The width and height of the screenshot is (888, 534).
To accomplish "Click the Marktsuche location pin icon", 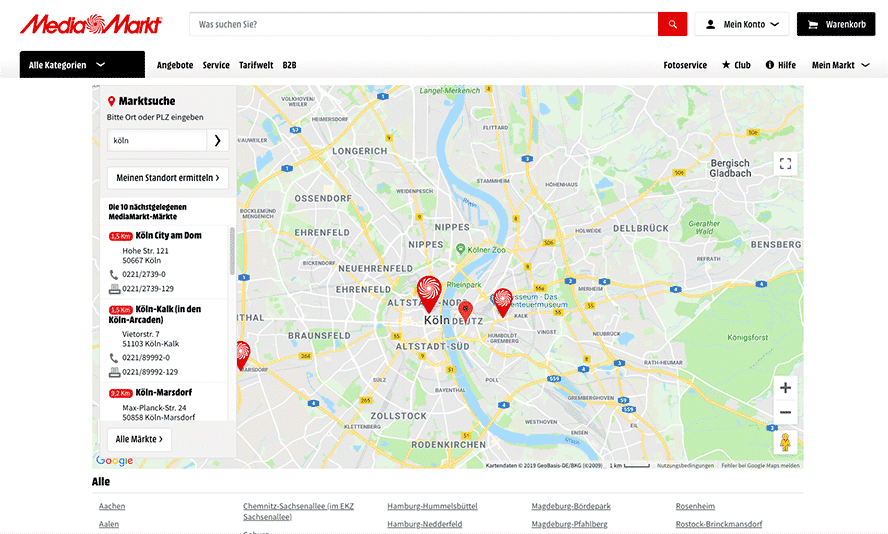I will (x=112, y=101).
